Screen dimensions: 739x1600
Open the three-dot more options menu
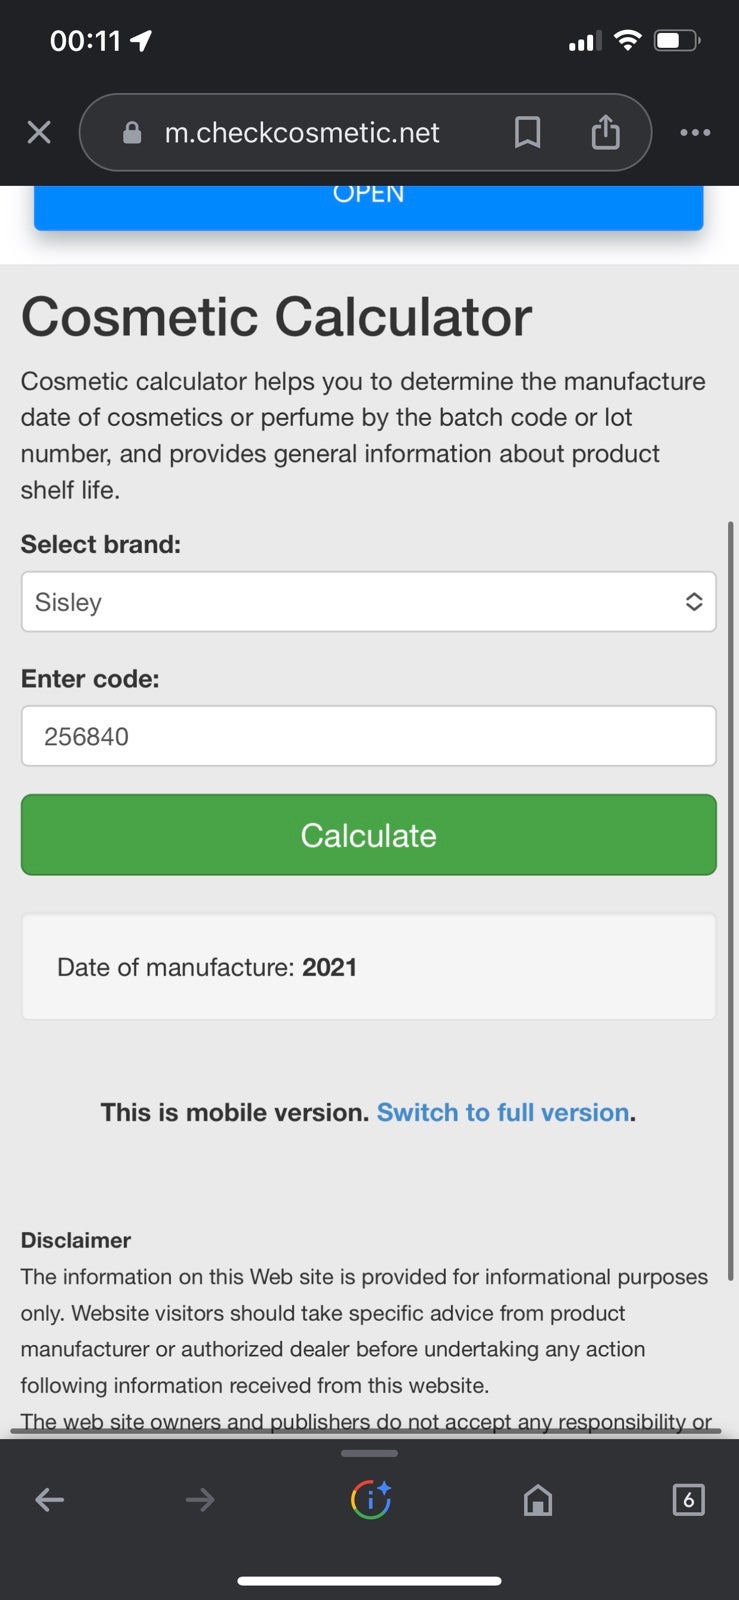pos(695,132)
